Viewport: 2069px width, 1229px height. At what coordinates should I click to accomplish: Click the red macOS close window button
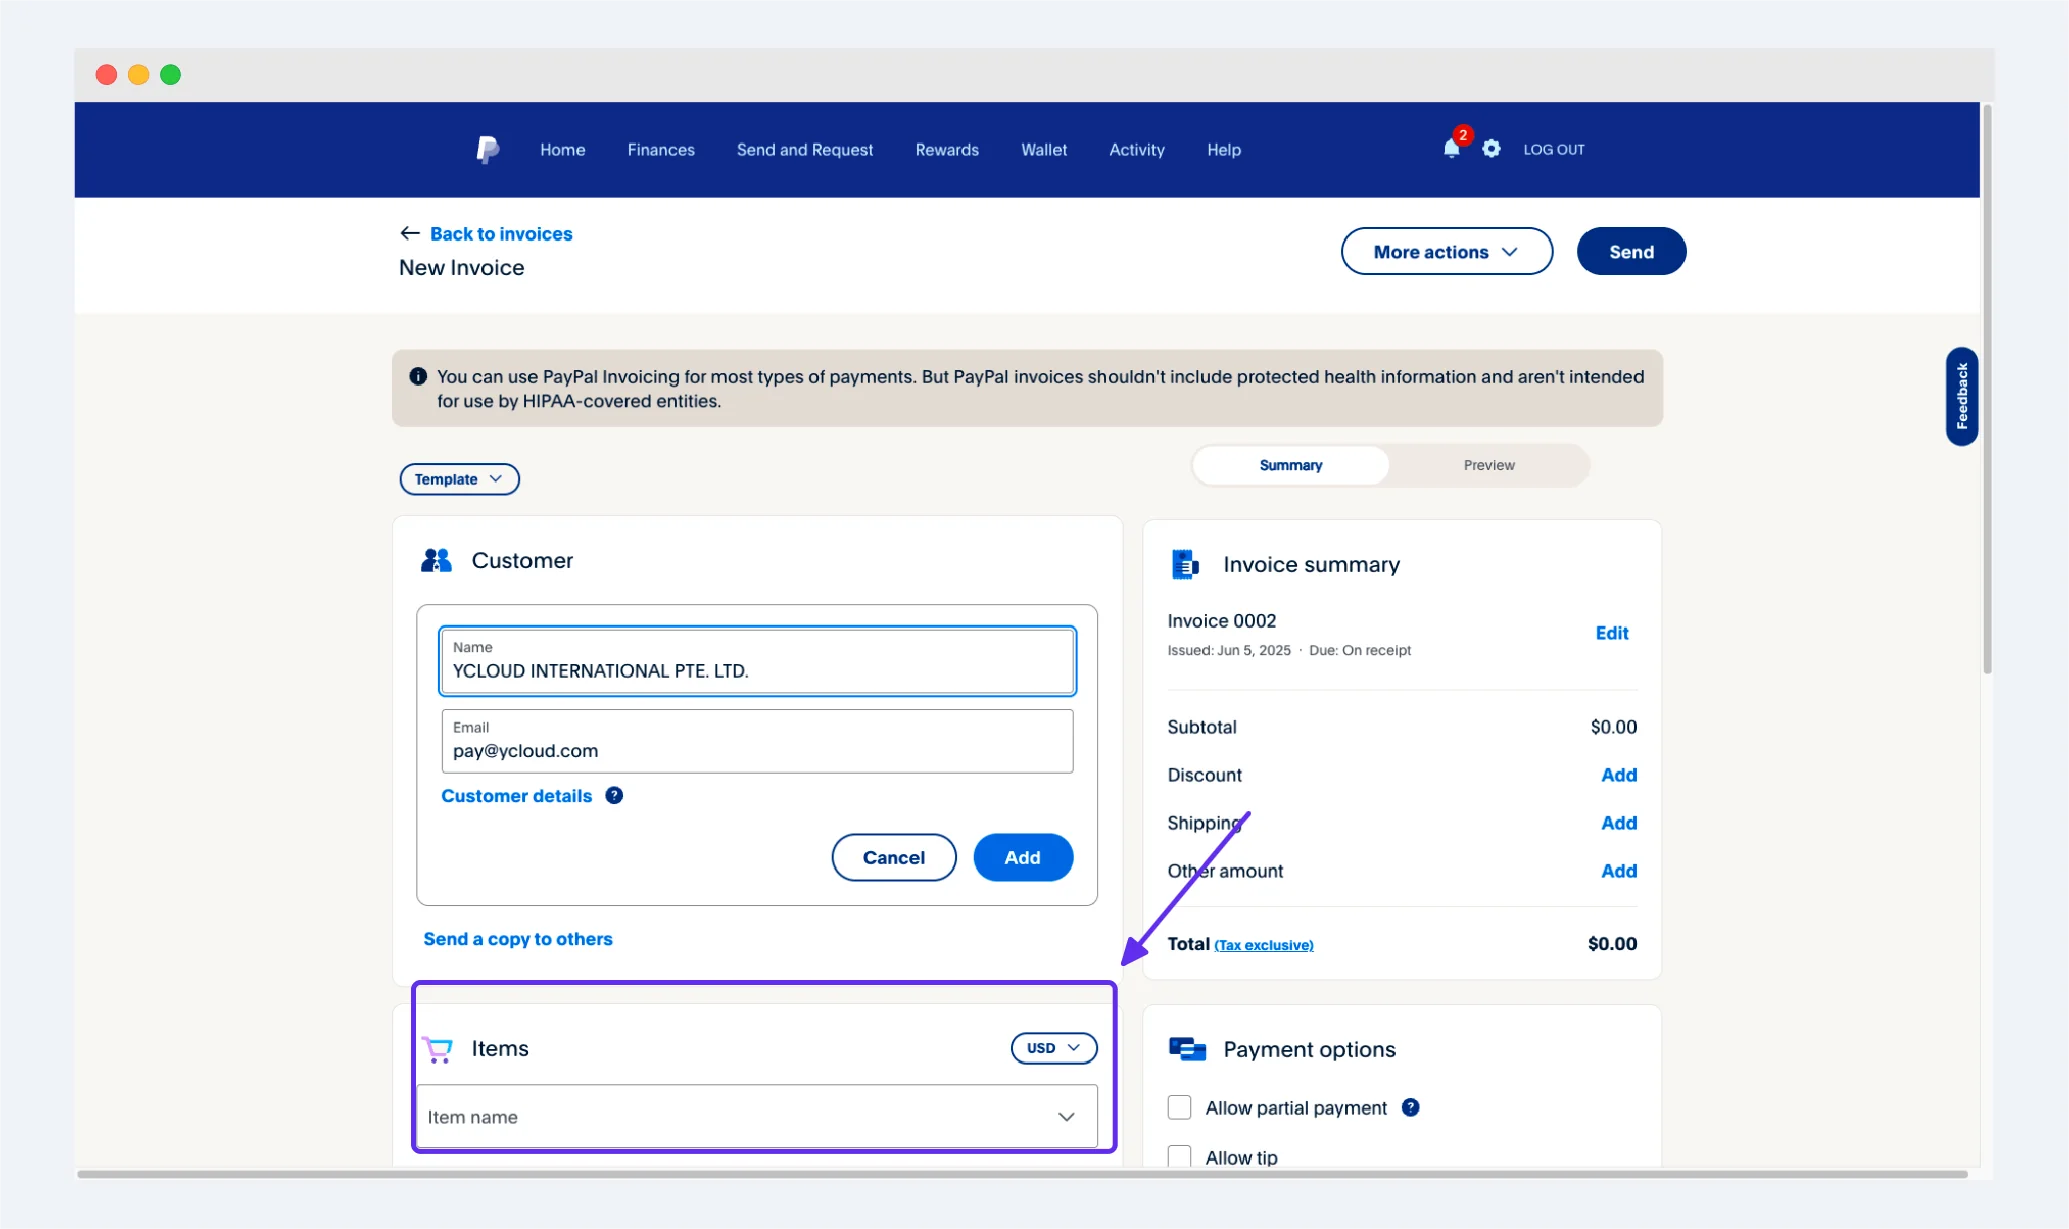(x=106, y=75)
